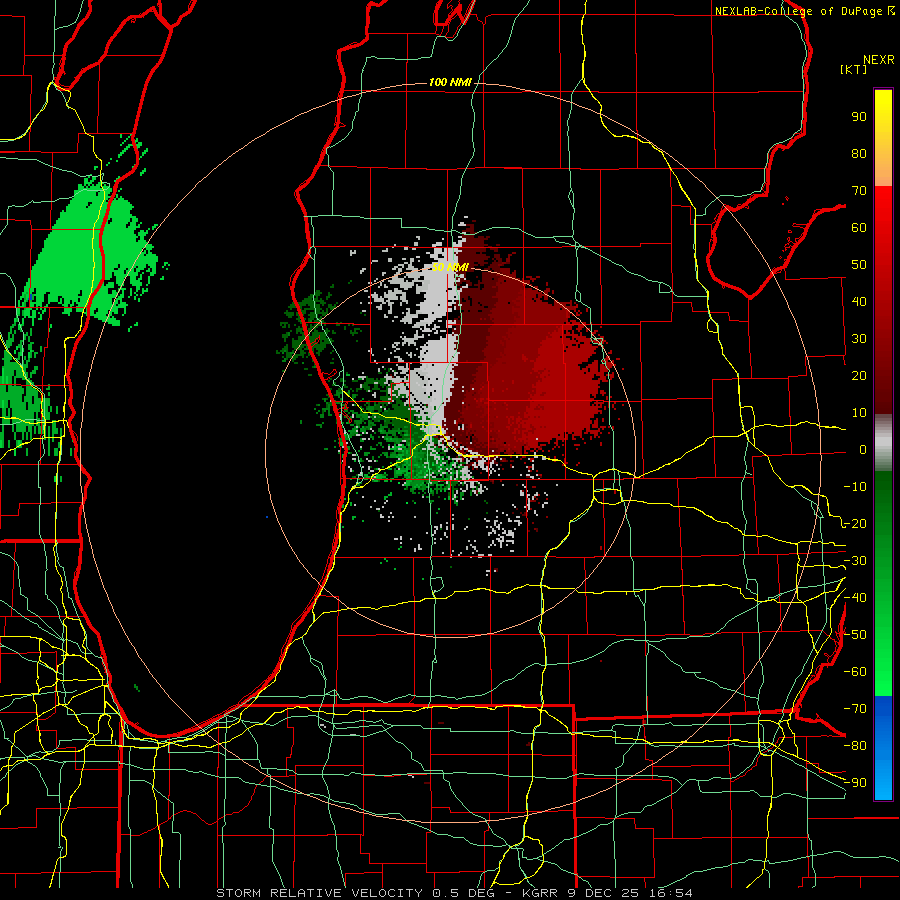Viewport: 900px width, 900px height.
Task: Click the -70 value on the velocity scale
Action: pos(855,709)
